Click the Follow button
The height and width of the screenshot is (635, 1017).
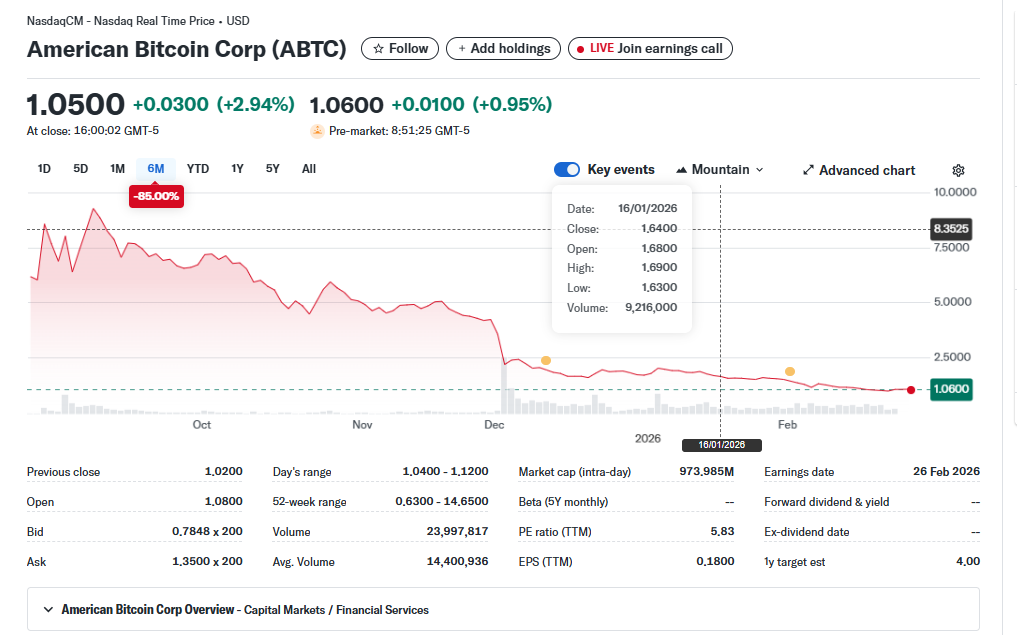[x=399, y=48]
